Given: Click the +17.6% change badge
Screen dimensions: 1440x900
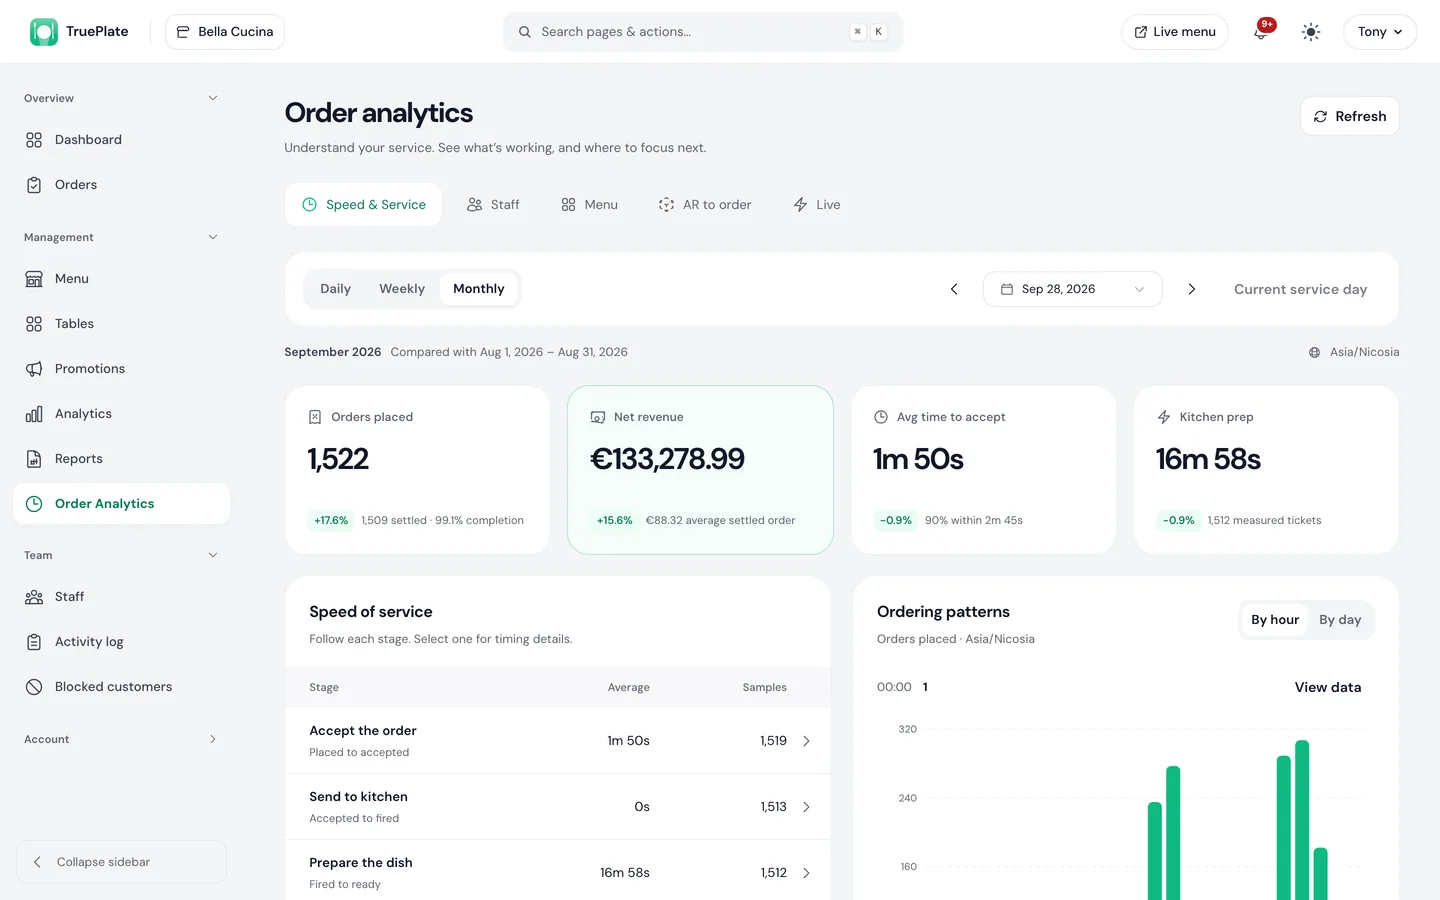Looking at the screenshot, I should coord(331,520).
